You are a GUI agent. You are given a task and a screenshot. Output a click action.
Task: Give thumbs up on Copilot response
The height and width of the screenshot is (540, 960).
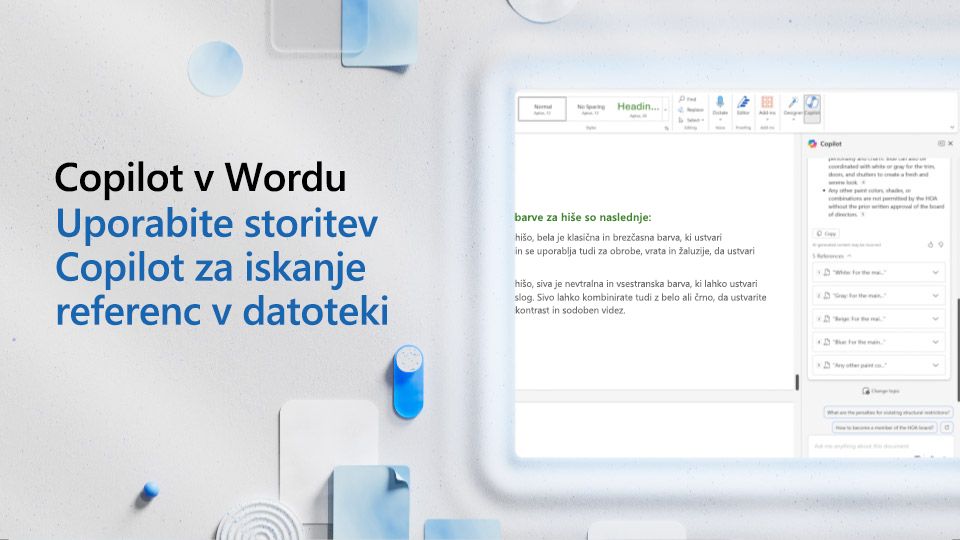point(931,244)
